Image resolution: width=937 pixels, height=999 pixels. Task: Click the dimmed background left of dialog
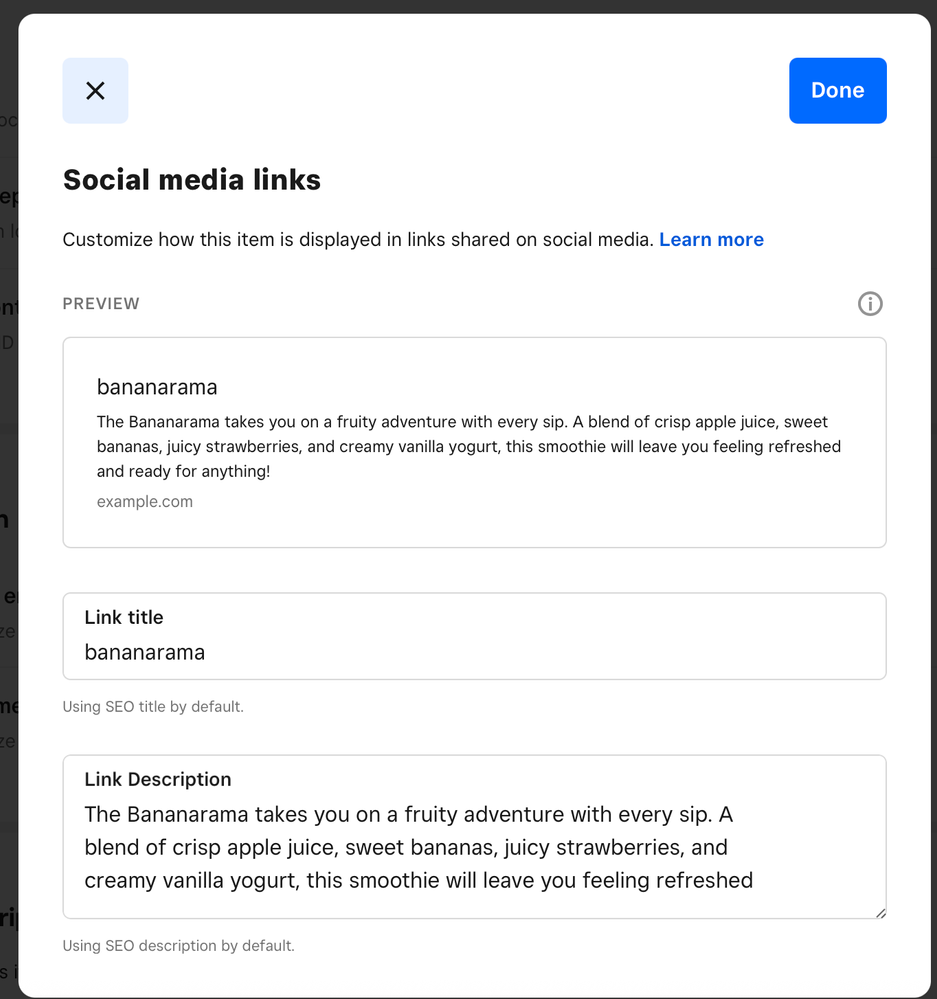point(8,500)
